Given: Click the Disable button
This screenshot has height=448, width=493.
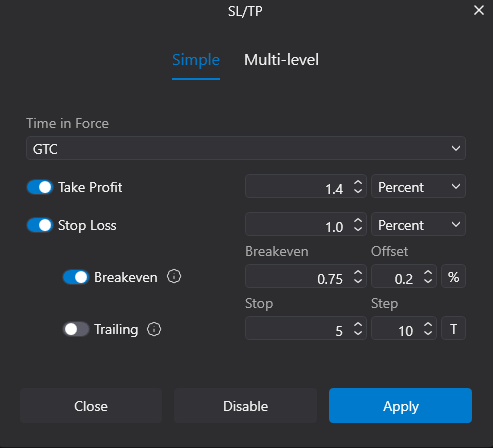Looking at the screenshot, I should (245, 405).
